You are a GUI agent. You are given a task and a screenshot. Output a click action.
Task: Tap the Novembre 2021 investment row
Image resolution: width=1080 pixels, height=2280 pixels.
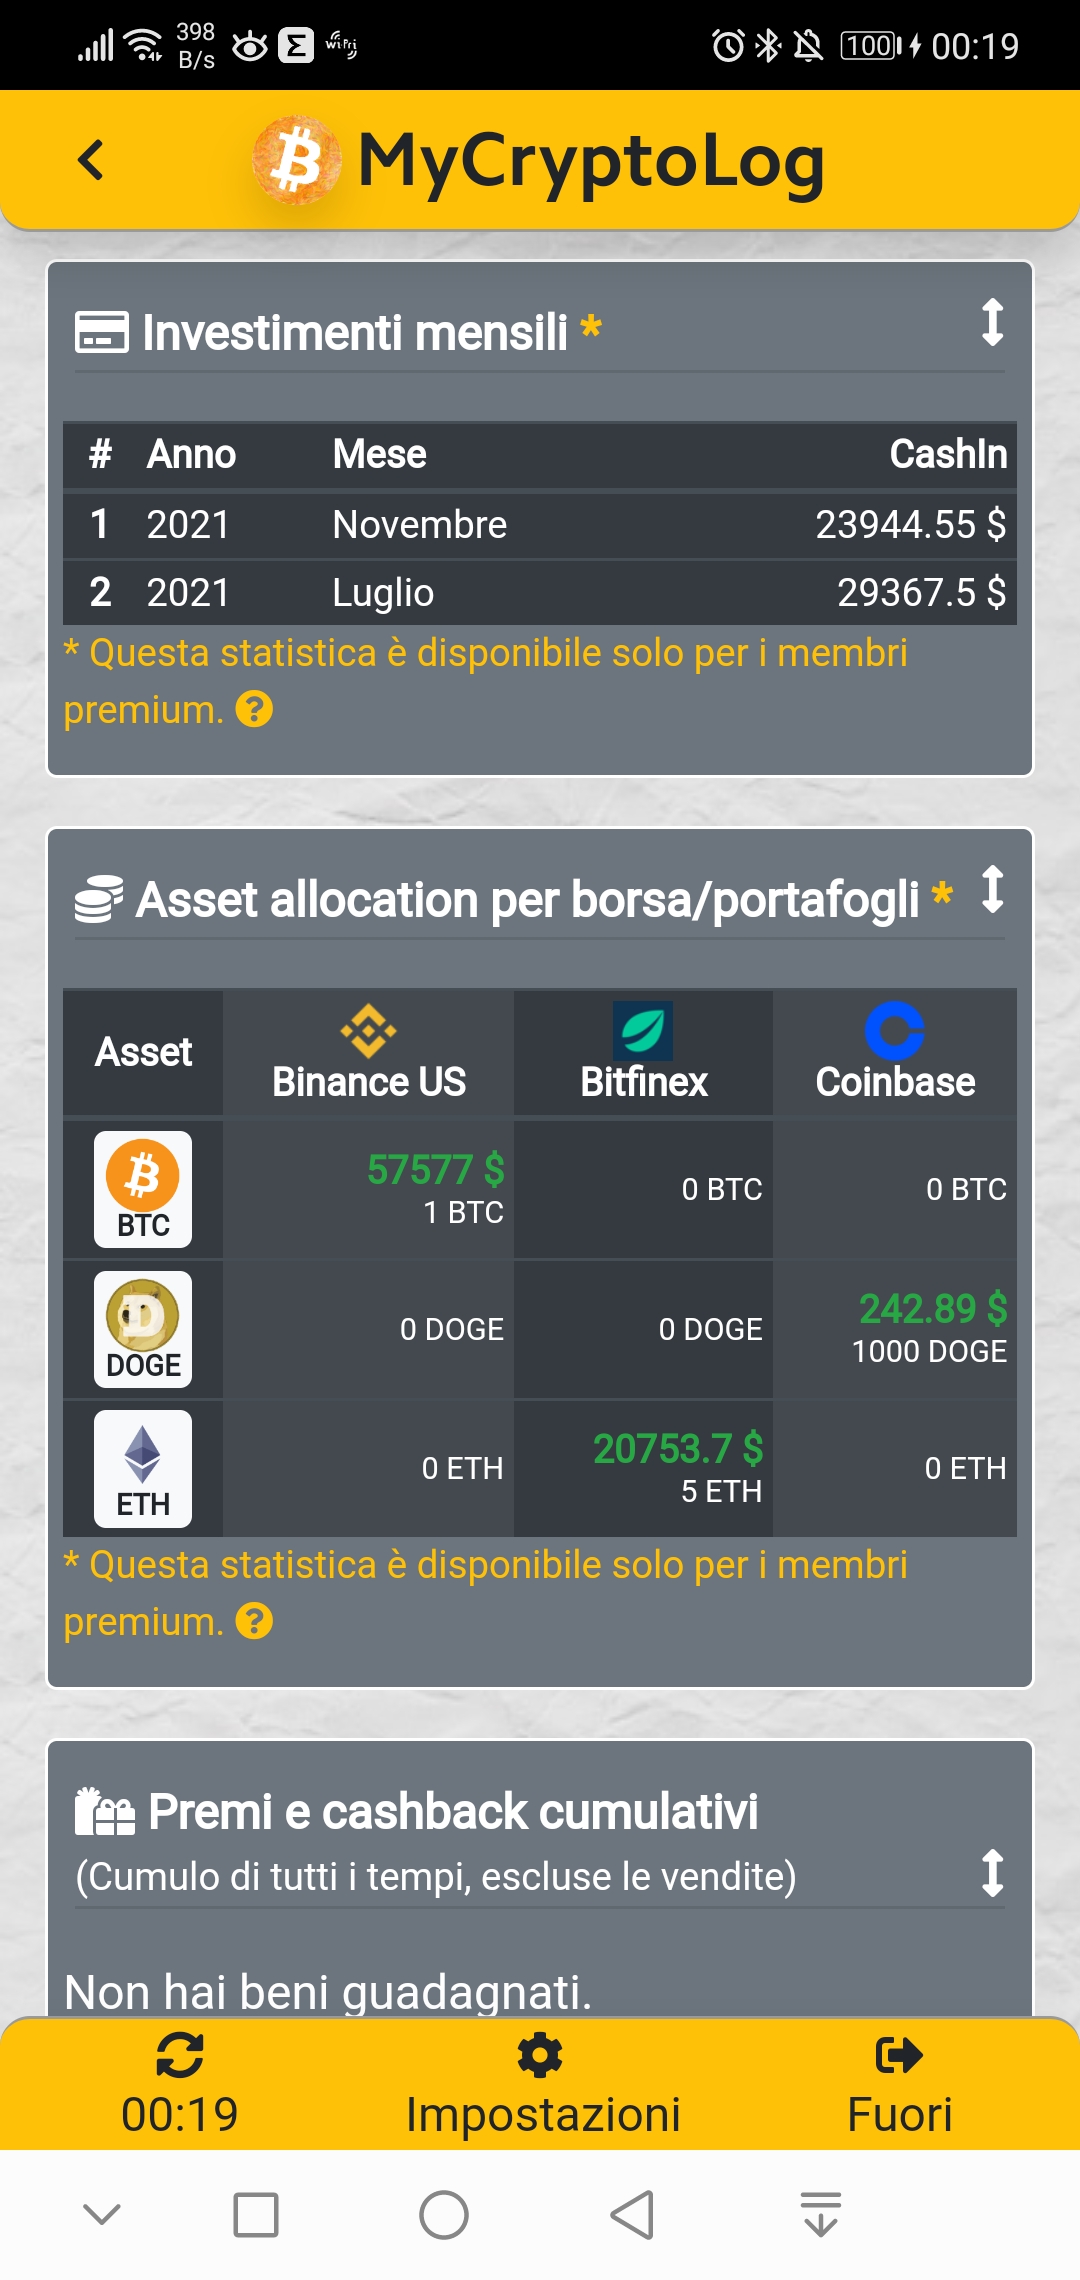click(540, 525)
